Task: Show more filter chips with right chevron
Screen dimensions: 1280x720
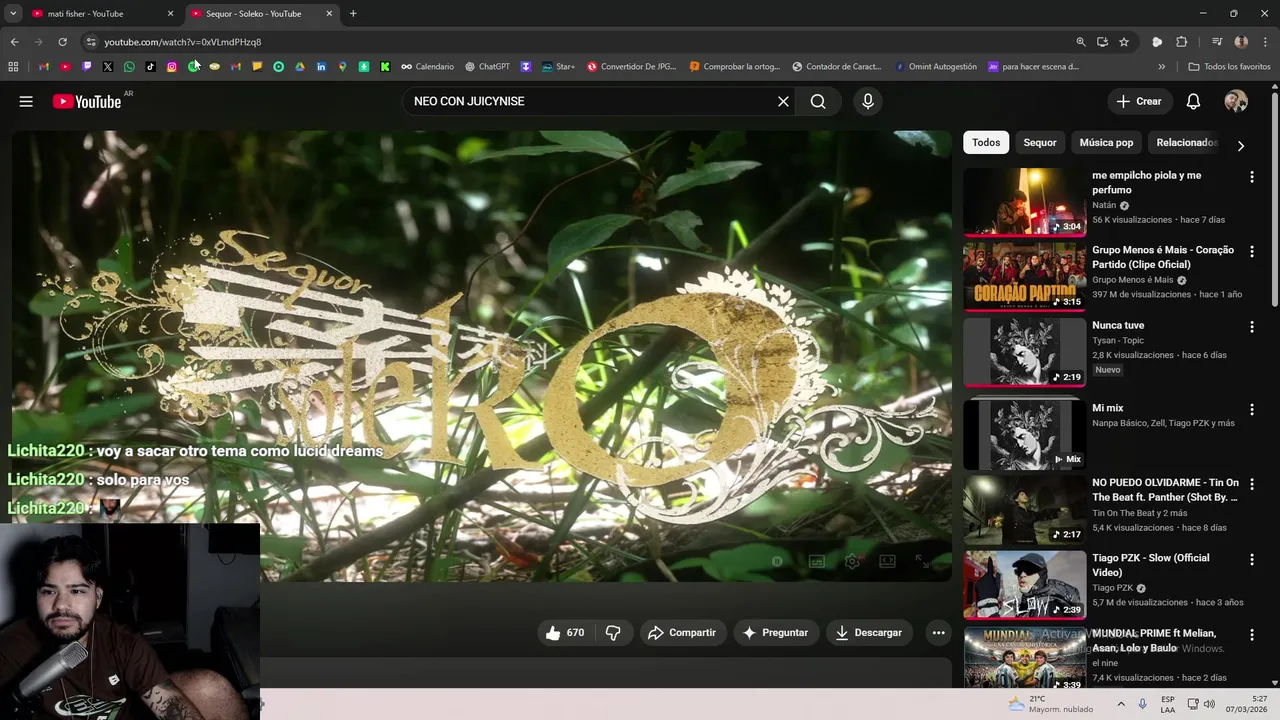Action: click(x=1240, y=145)
